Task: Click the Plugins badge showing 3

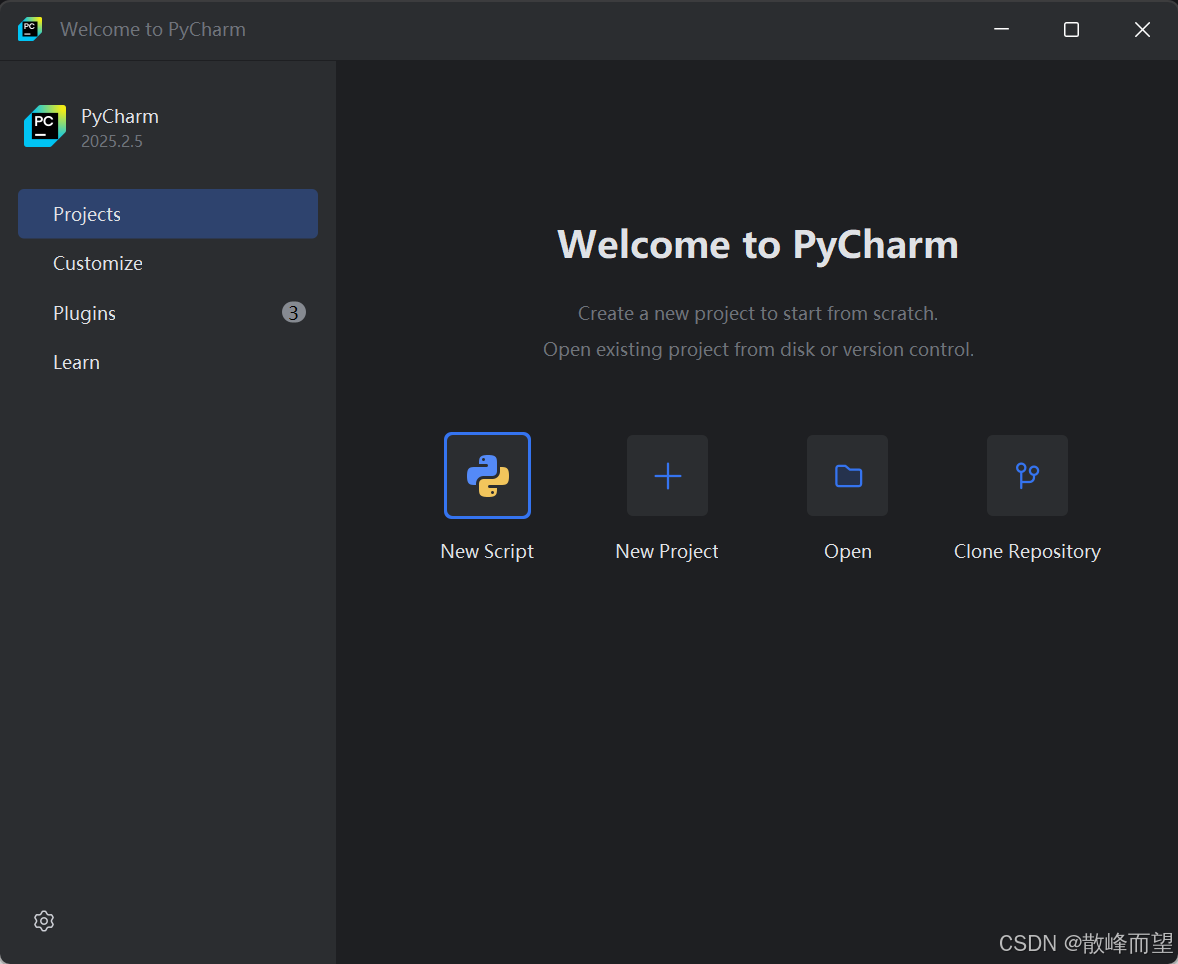Action: 294,313
